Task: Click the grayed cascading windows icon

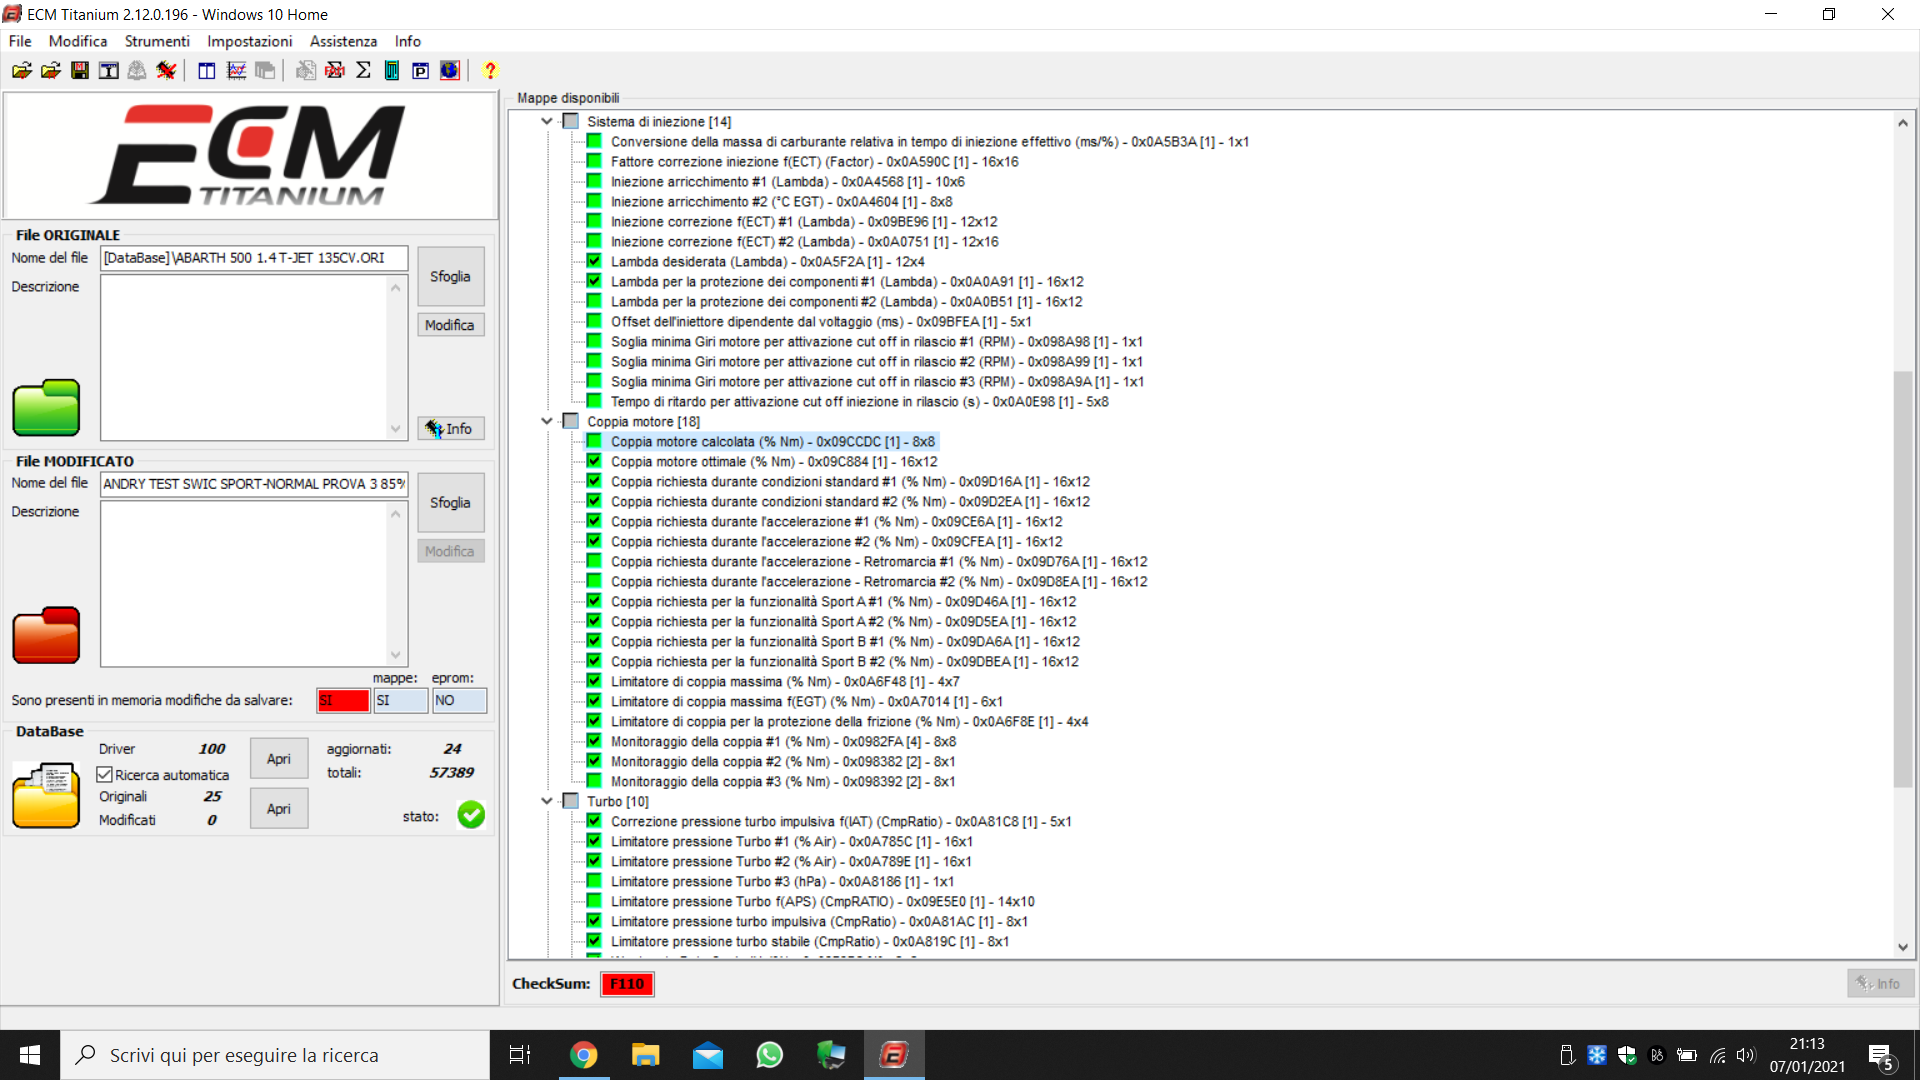Action: (265, 71)
